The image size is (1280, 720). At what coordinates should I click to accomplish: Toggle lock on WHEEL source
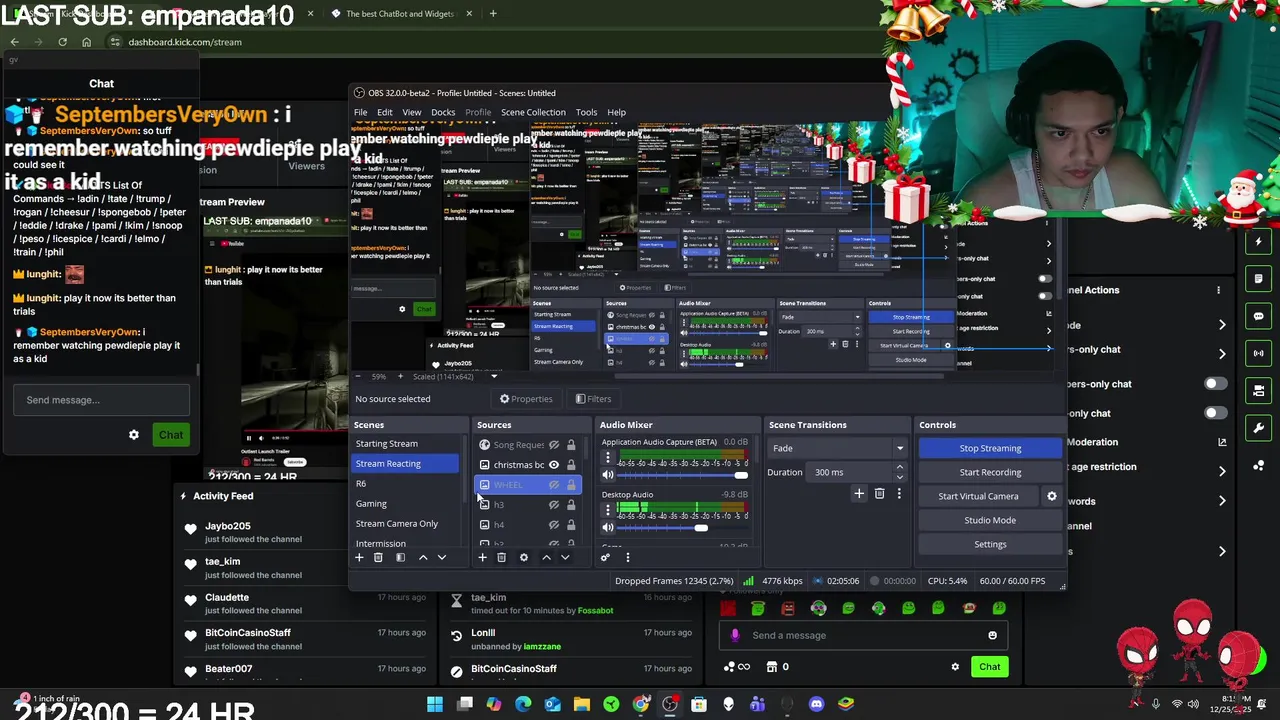pos(571,485)
